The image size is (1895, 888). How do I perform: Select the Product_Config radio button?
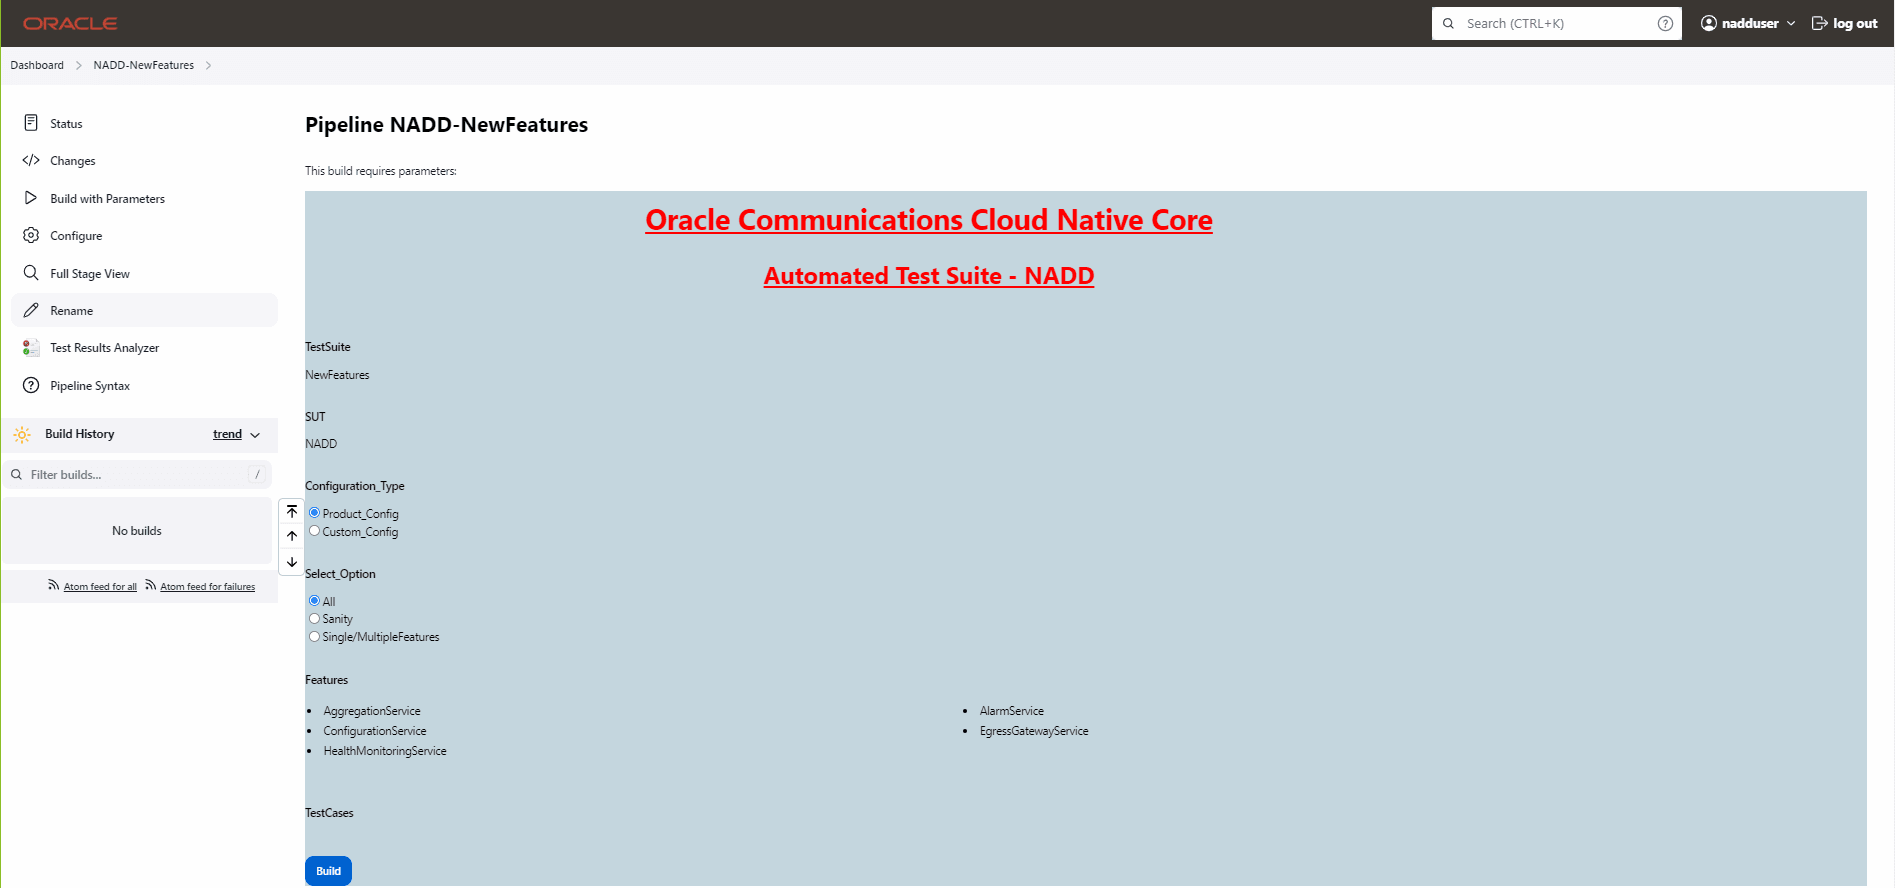point(314,513)
